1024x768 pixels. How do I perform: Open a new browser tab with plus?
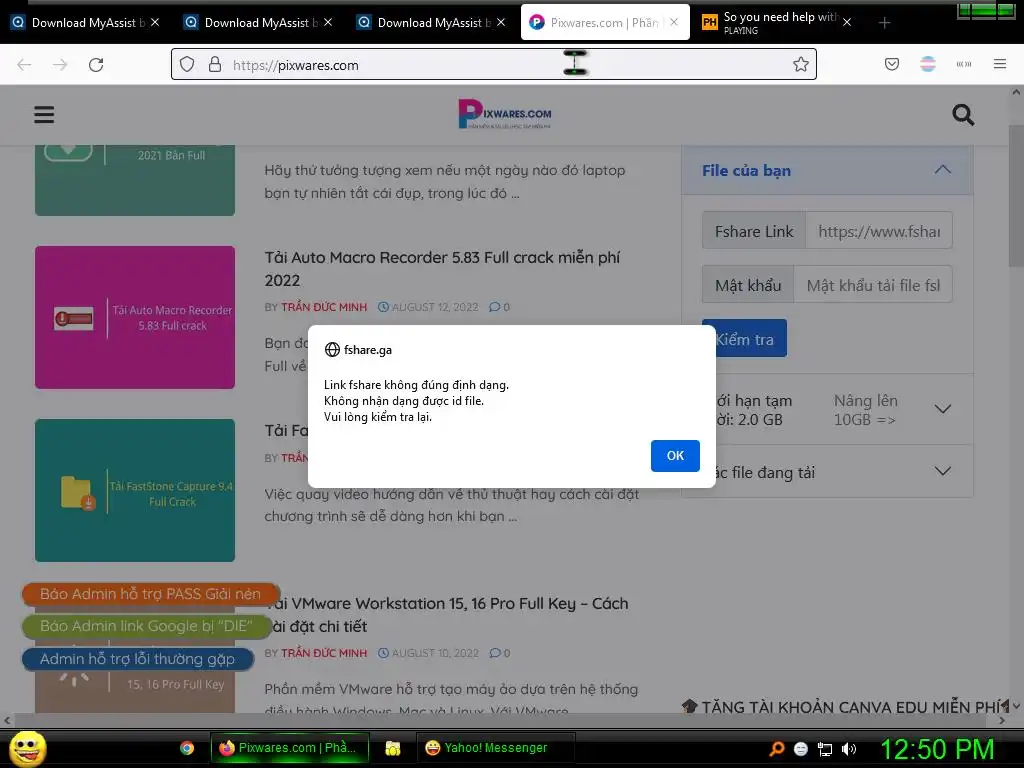(x=884, y=23)
